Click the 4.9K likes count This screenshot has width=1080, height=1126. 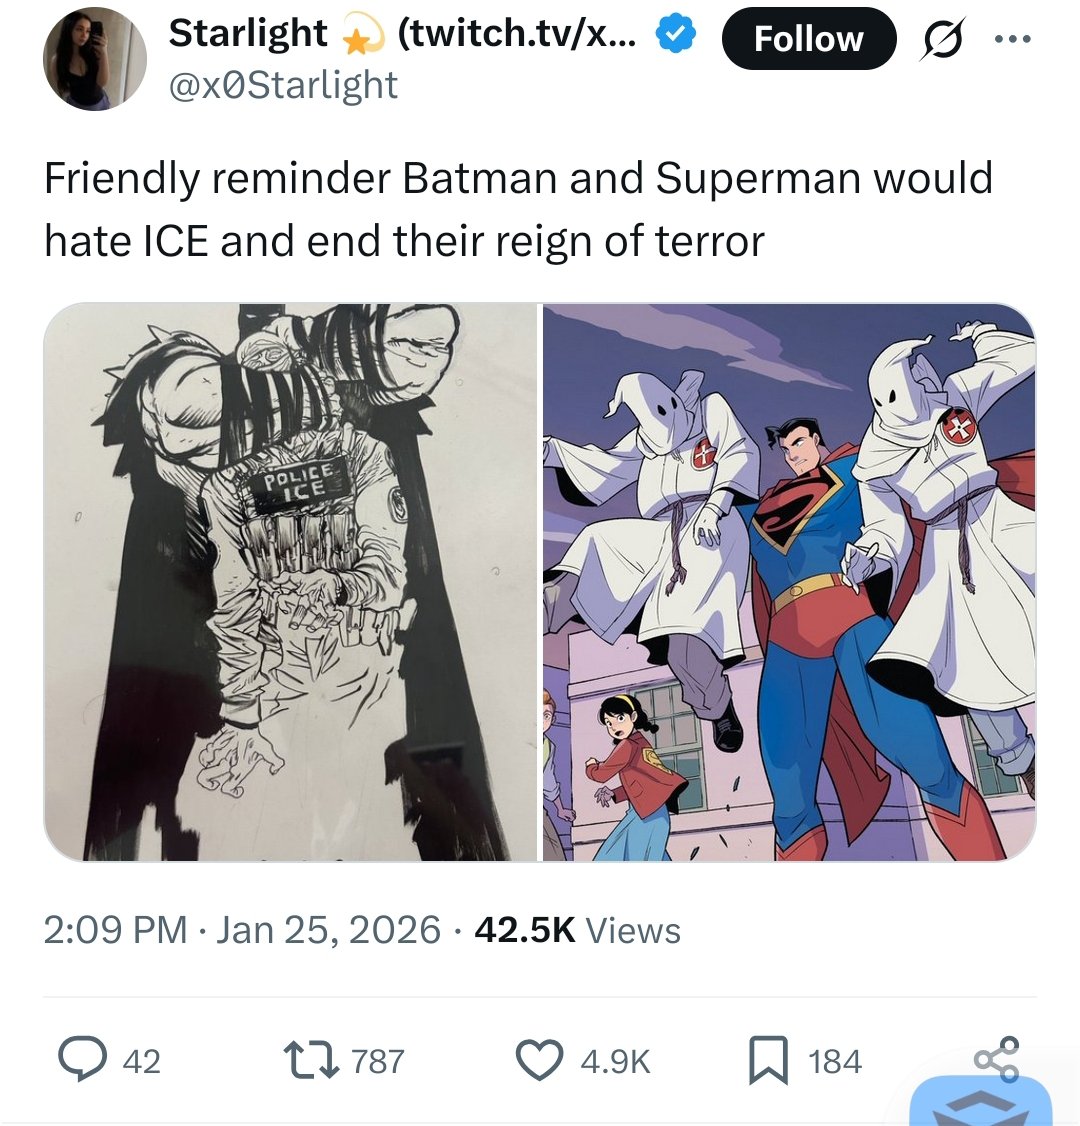pos(615,1061)
